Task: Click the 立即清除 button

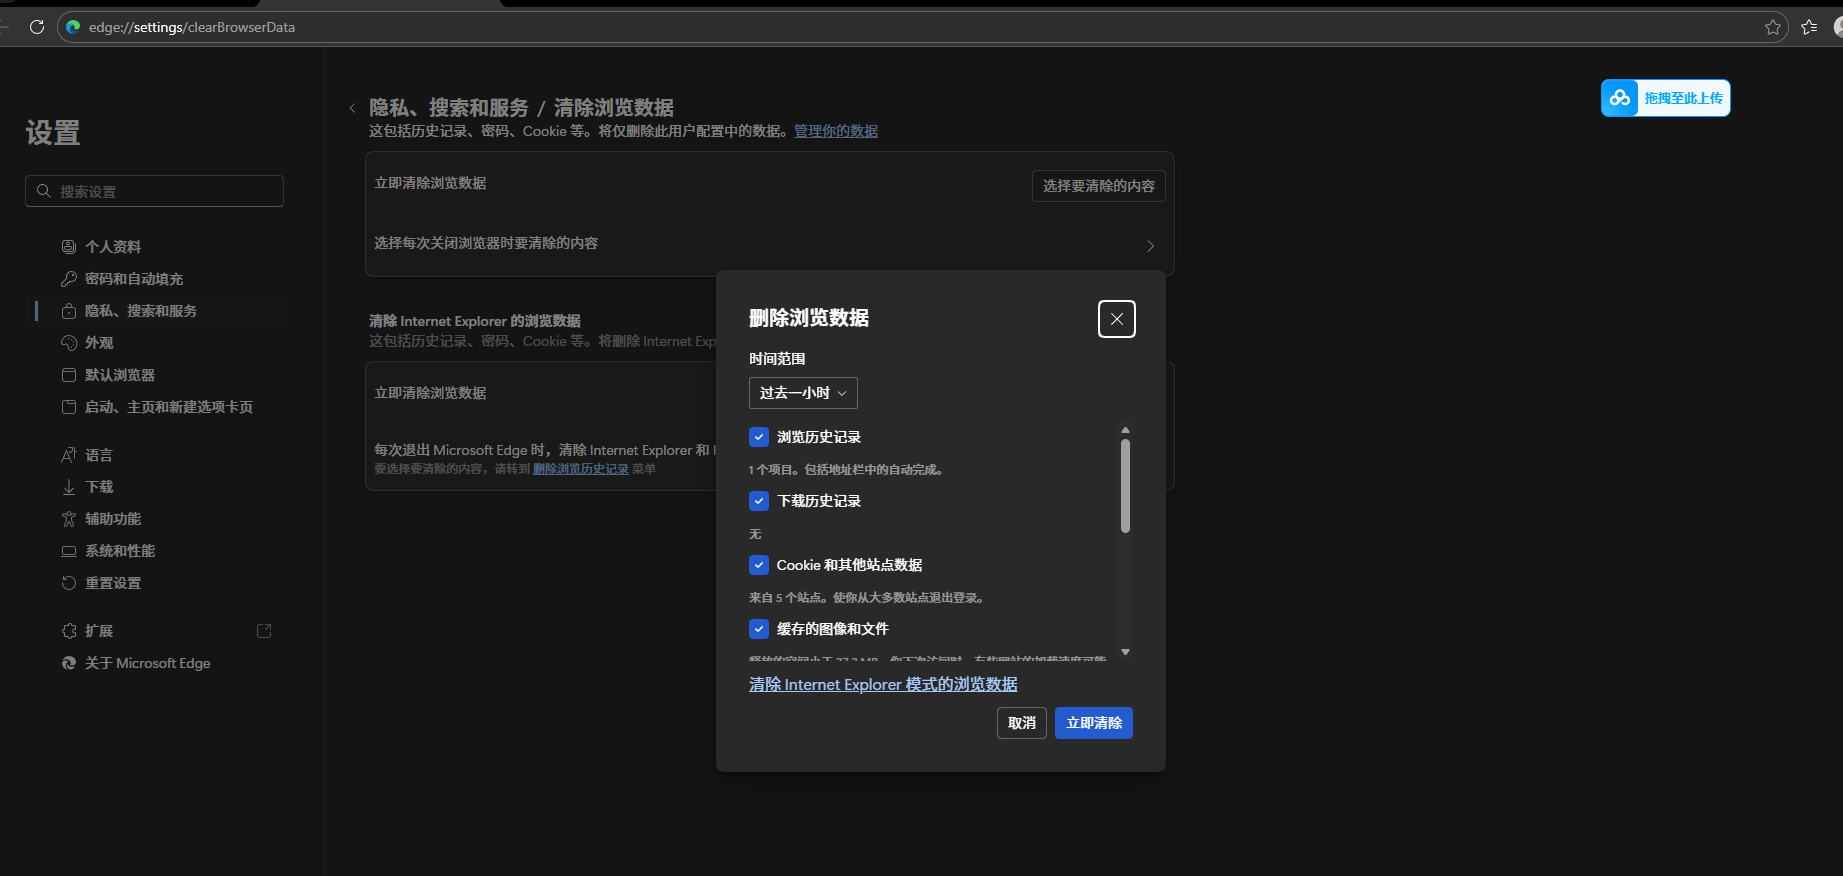Action: click(1093, 723)
